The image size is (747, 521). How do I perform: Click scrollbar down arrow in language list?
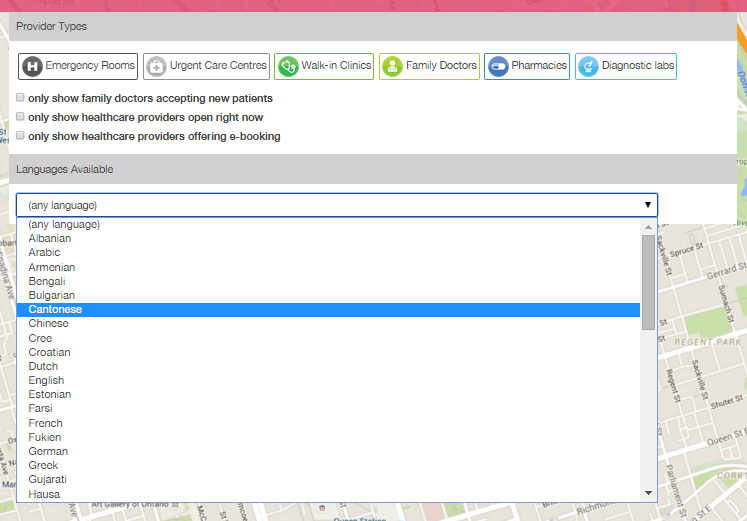(648, 493)
